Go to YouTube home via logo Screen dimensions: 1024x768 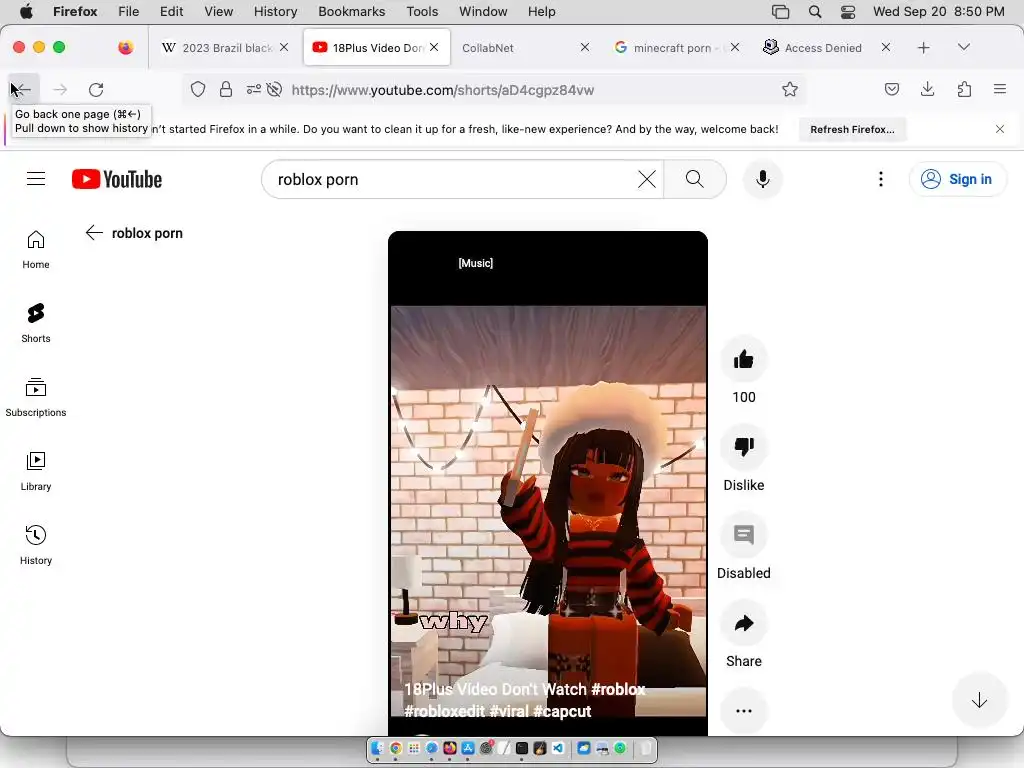117,179
